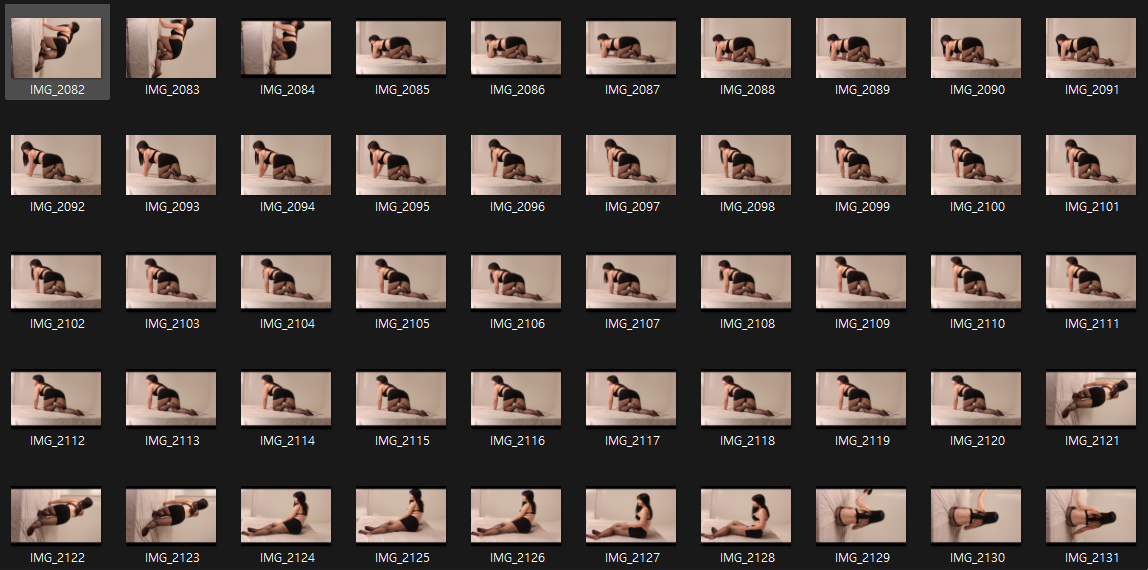Click the IMG_2124 thumbnail
This screenshot has width=1148, height=570.
coord(286,516)
